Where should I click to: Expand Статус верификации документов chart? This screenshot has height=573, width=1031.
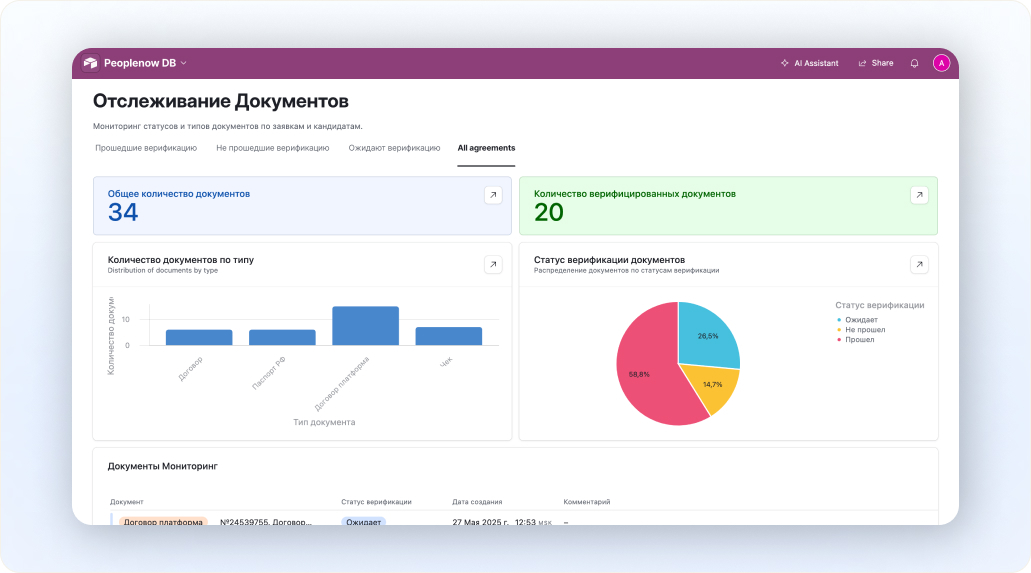pos(919,264)
